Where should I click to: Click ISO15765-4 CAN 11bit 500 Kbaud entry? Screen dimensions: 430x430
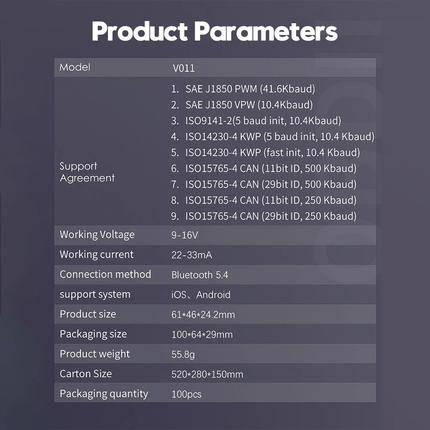(x=264, y=168)
